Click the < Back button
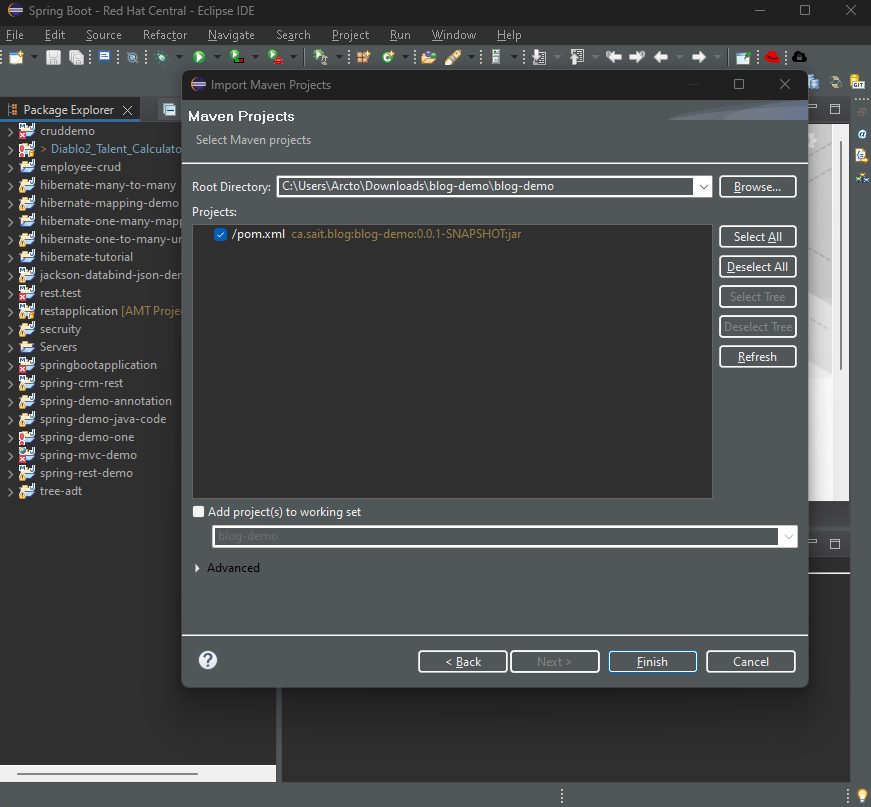This screenshot has height=807, width=871. [x=463, y=661]
